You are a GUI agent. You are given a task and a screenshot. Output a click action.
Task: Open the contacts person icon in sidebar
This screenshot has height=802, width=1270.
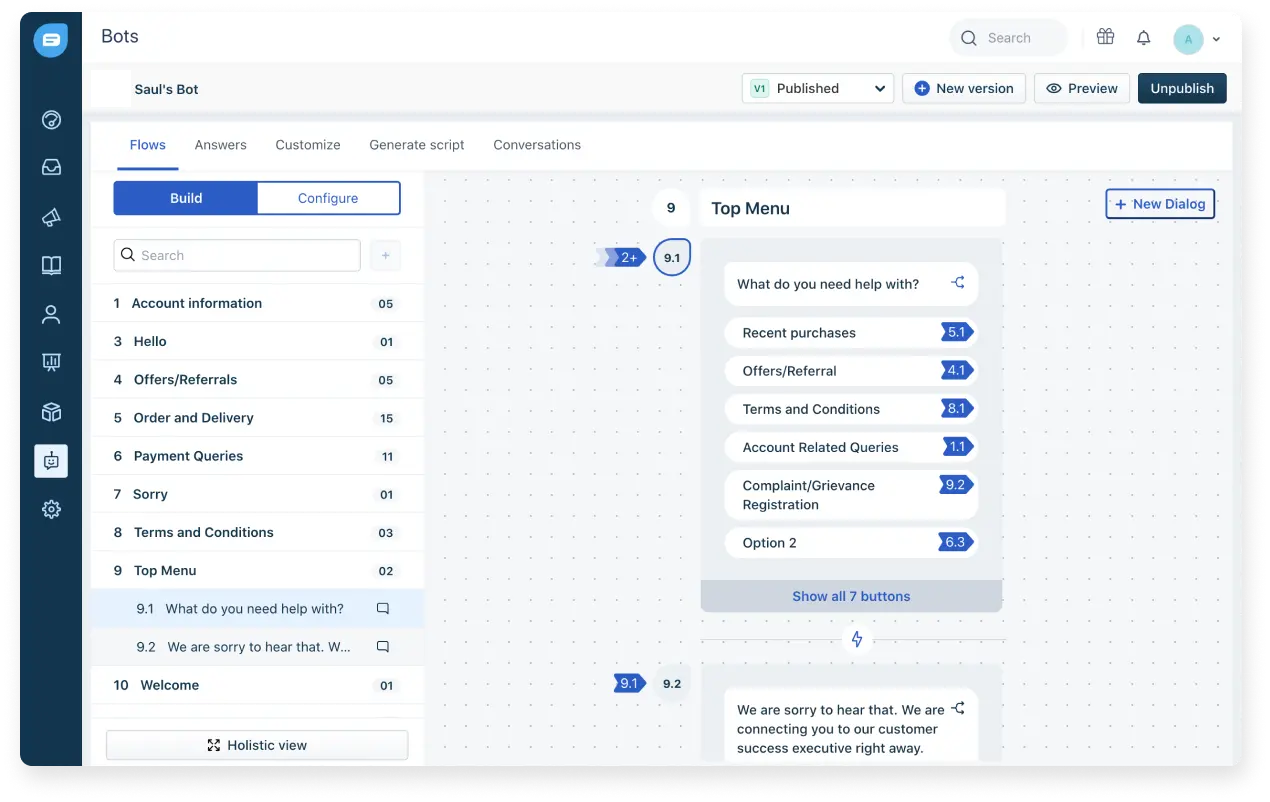tap(51, 314)
